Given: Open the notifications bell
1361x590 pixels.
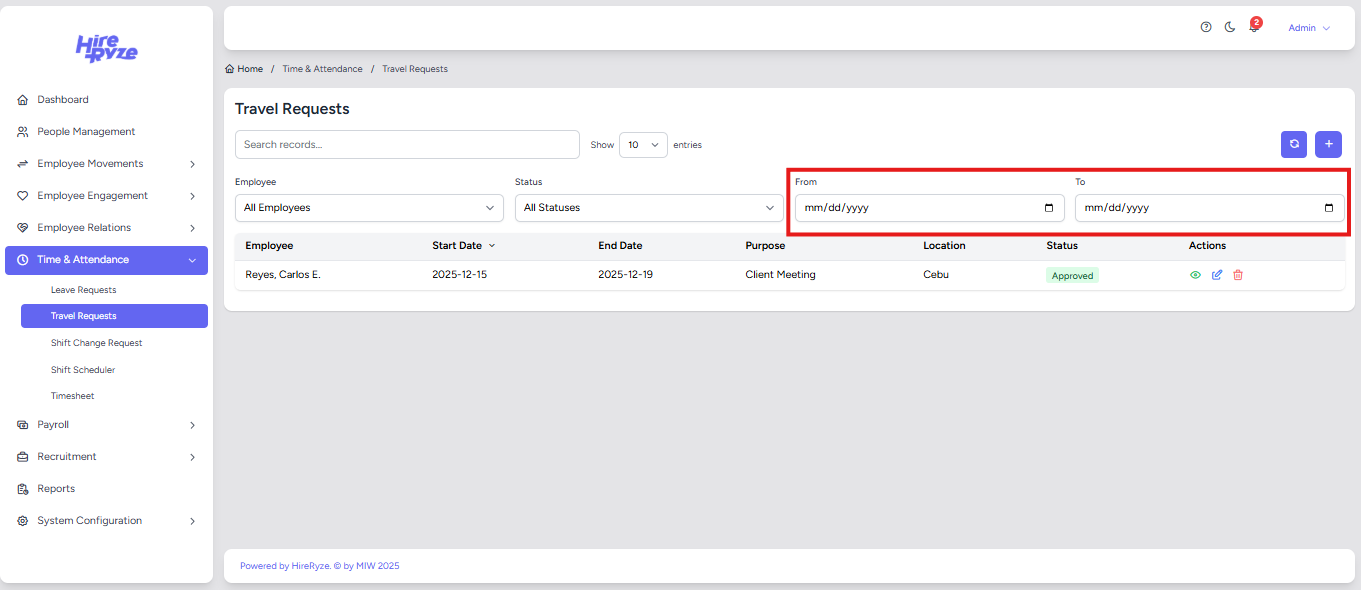Looking at the screenshot, I should 1254,28.
